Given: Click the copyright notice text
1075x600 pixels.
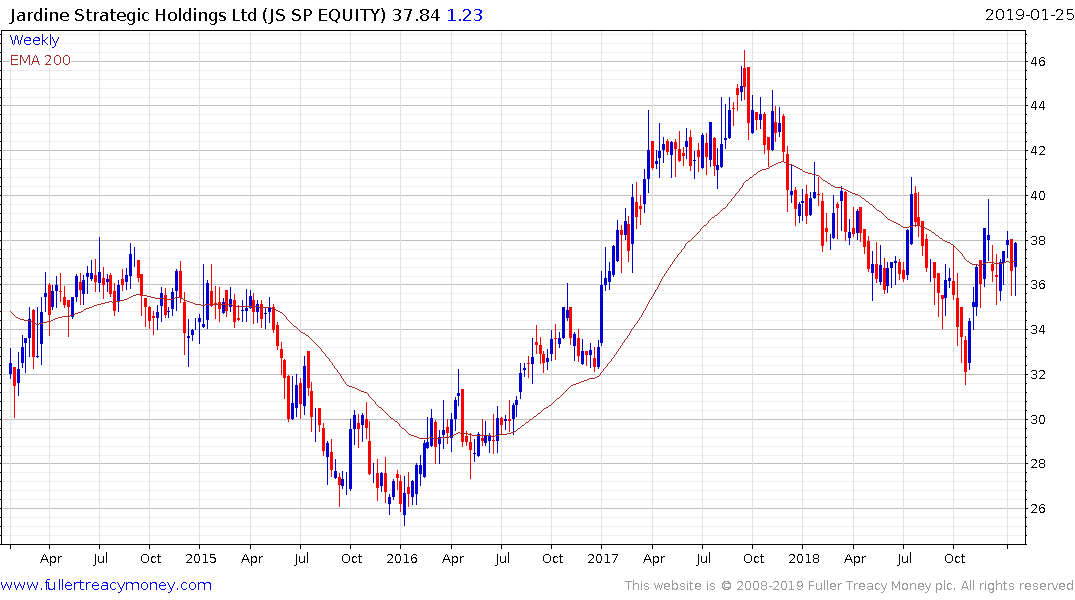Looking at the screenshot, I should (849, 586).
